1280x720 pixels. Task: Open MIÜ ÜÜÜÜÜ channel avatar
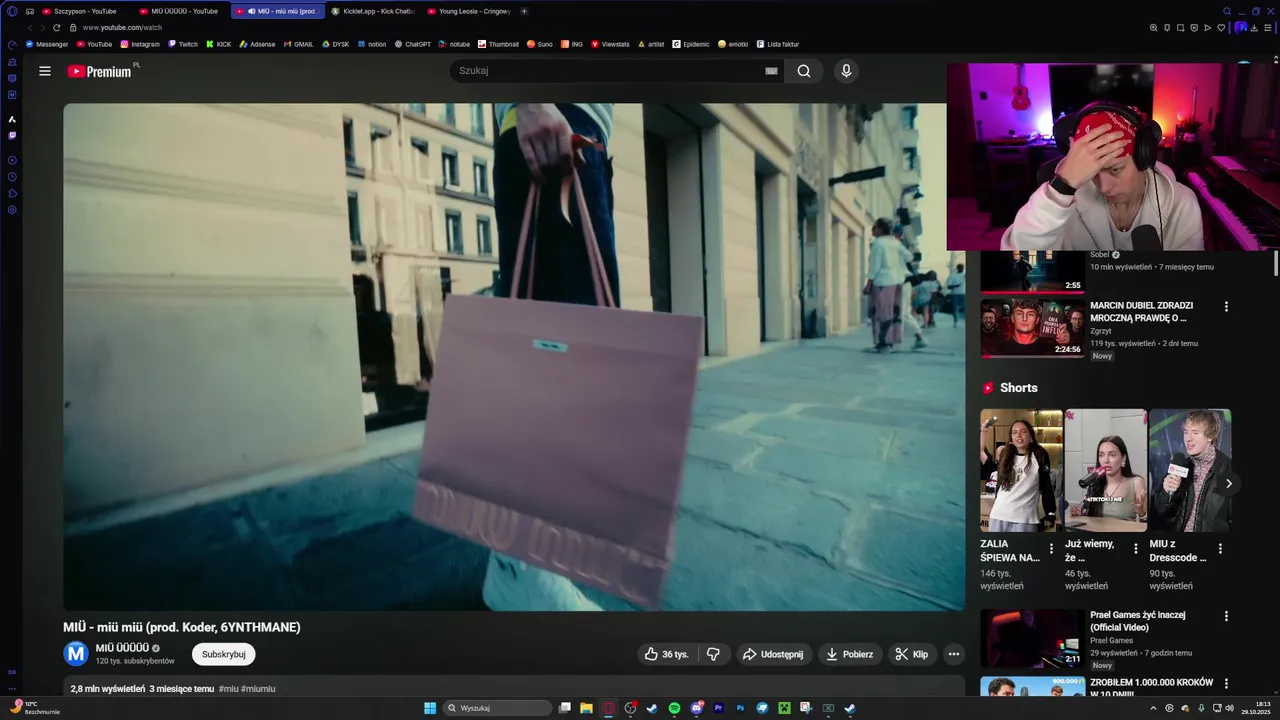click(76, 654)
